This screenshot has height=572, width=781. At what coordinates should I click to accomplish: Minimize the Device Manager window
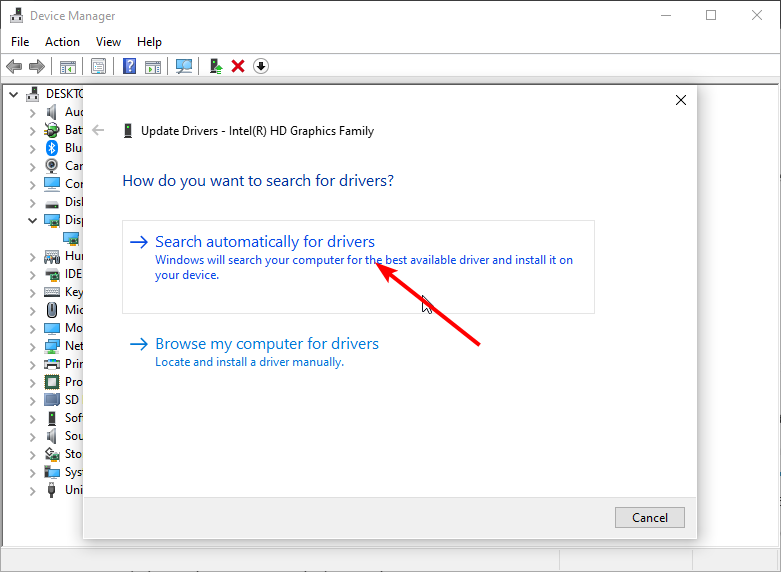click(x=665, y=15)
